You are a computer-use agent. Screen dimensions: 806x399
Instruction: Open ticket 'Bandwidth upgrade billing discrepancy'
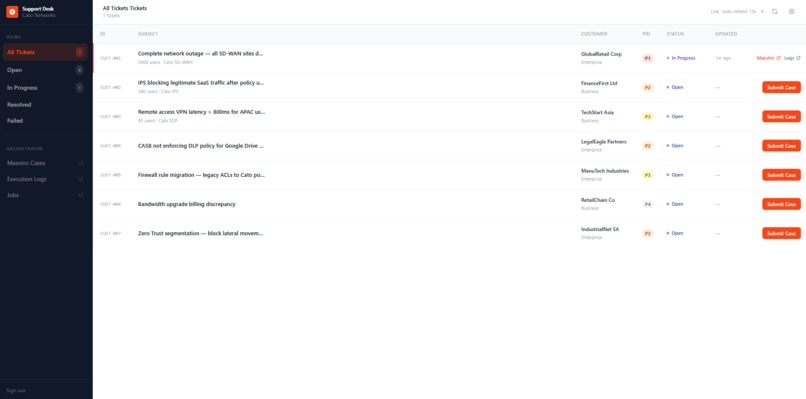coord(187,204)
